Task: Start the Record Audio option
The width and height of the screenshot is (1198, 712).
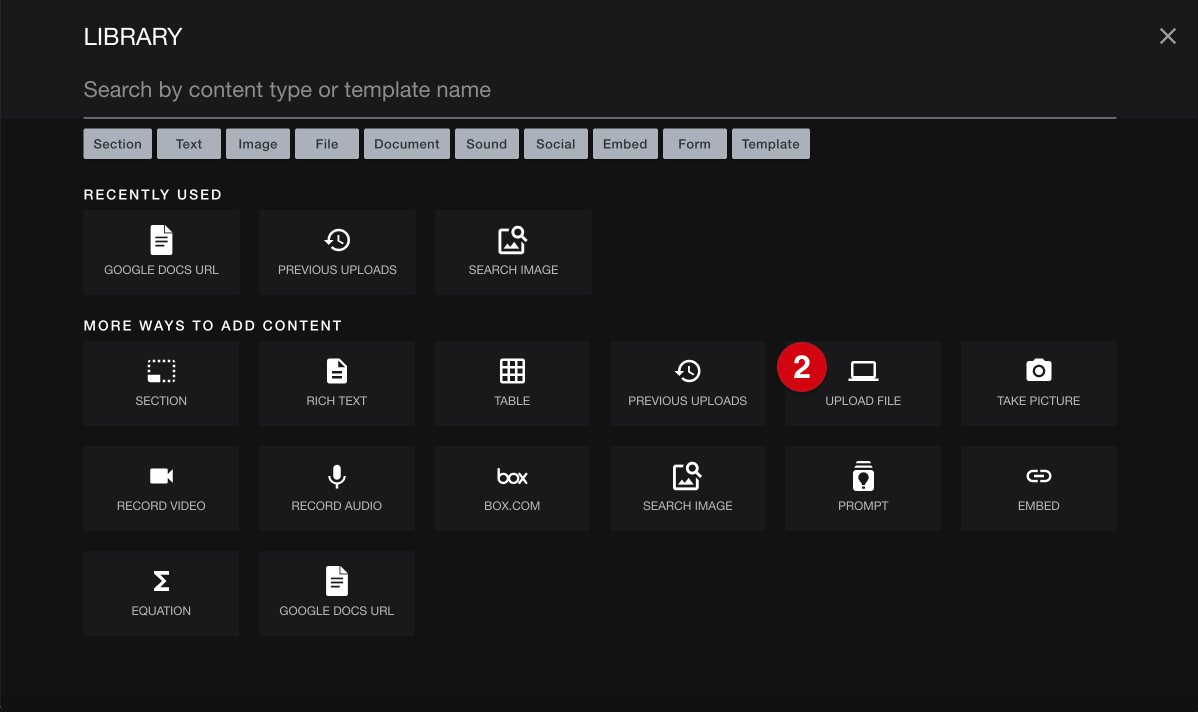Action: pos(337,489)
